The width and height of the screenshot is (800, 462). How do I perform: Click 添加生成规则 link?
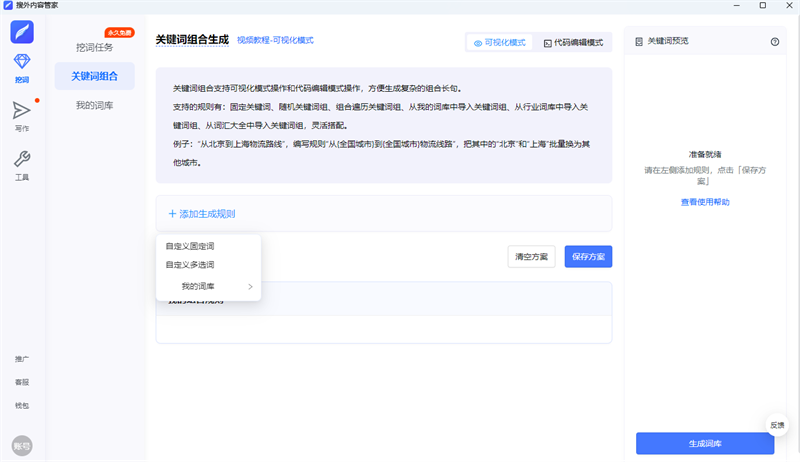[202, 214]
